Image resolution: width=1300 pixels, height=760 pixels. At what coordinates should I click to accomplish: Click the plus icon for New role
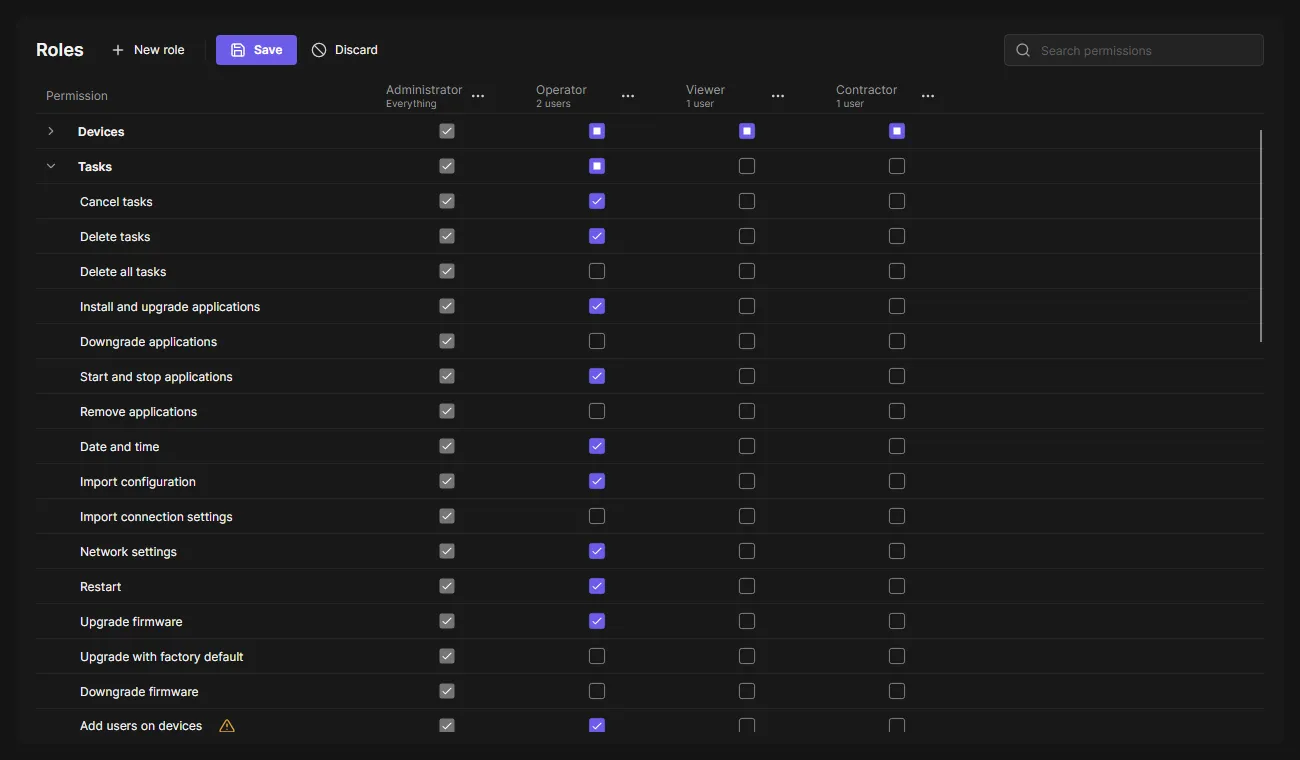(118, 50)
